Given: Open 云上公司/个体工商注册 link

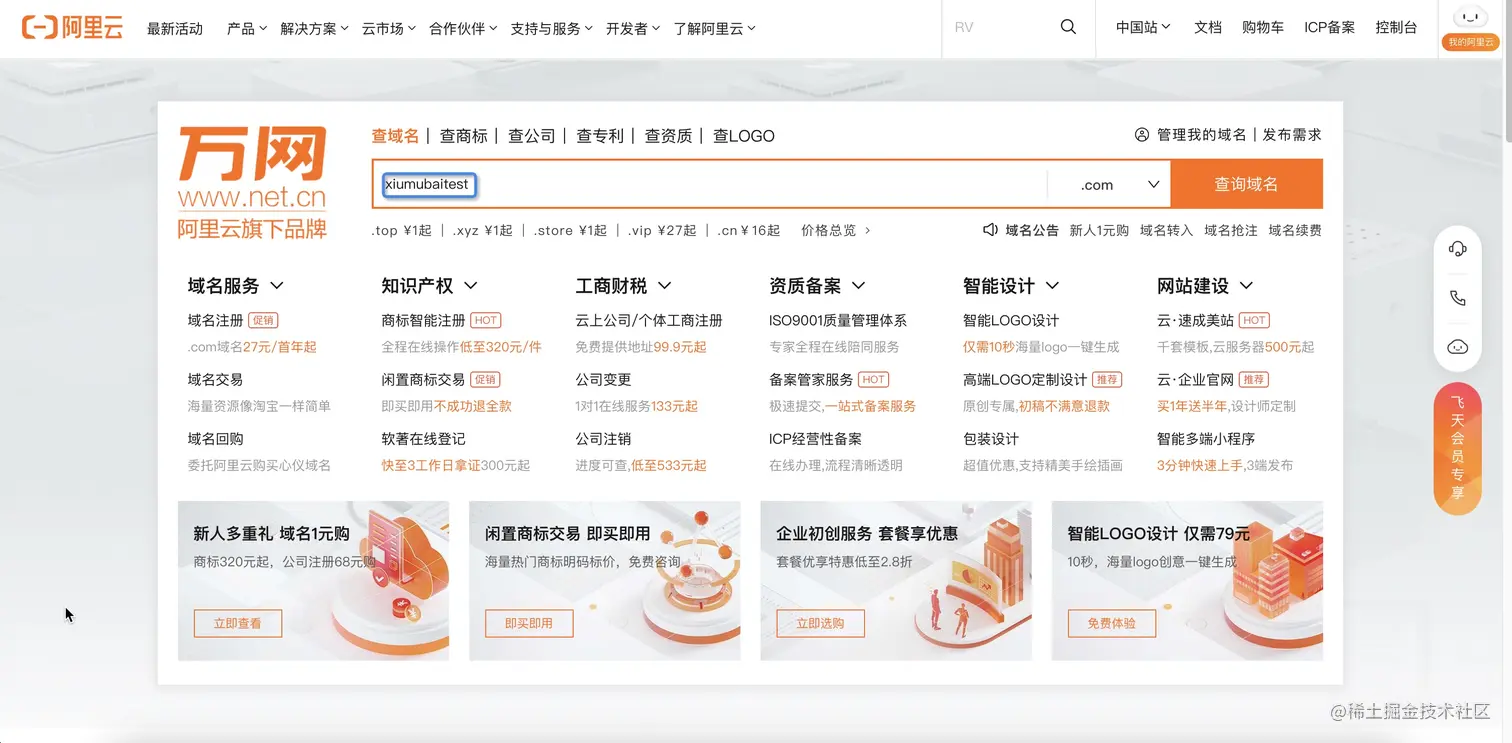Looking at the screenshot, I should pyautogui.click(x=649, y=321).
